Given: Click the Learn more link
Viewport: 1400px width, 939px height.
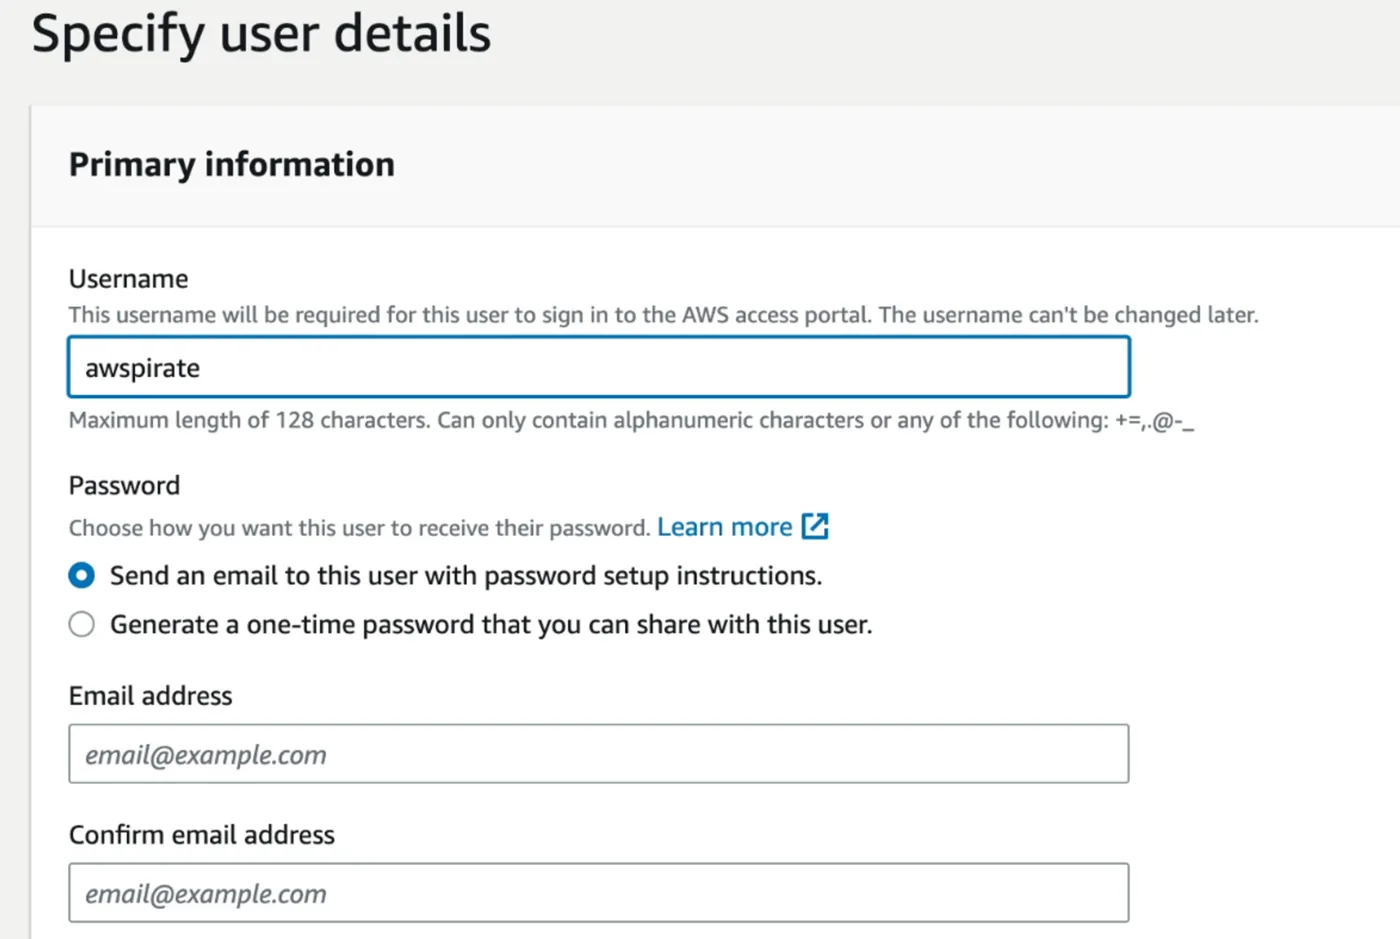Looking at the screenshot, I should click(724, 526).
